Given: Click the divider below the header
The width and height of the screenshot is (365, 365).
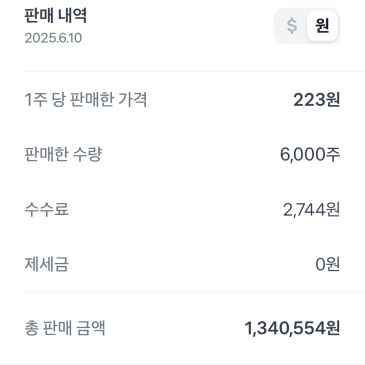Looking at the screenshot, I should pos(194,71).
